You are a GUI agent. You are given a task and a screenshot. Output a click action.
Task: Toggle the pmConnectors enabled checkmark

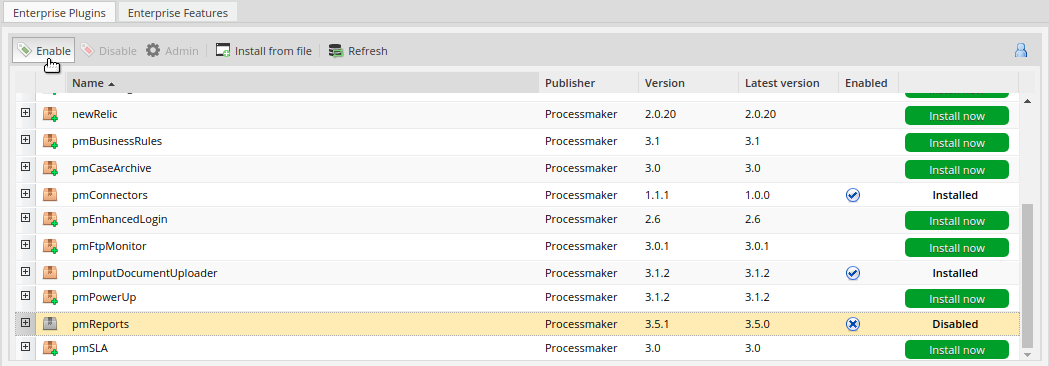(853, 195)
